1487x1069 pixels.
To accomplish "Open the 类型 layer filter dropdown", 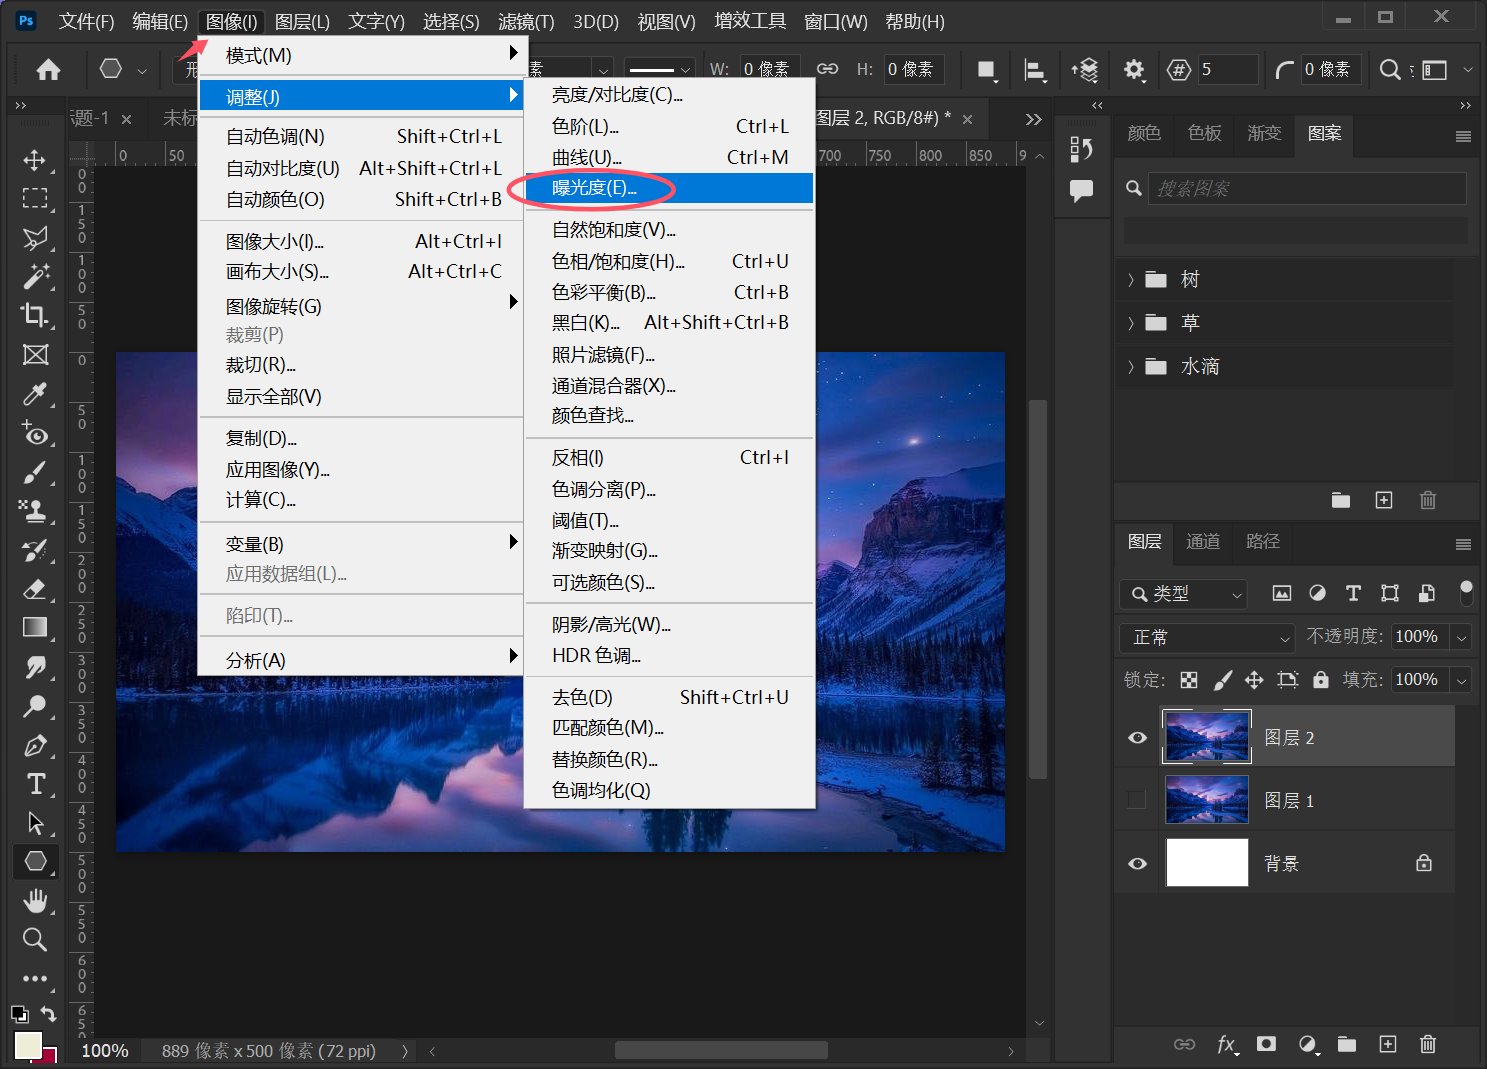I will pos(1183,594).
